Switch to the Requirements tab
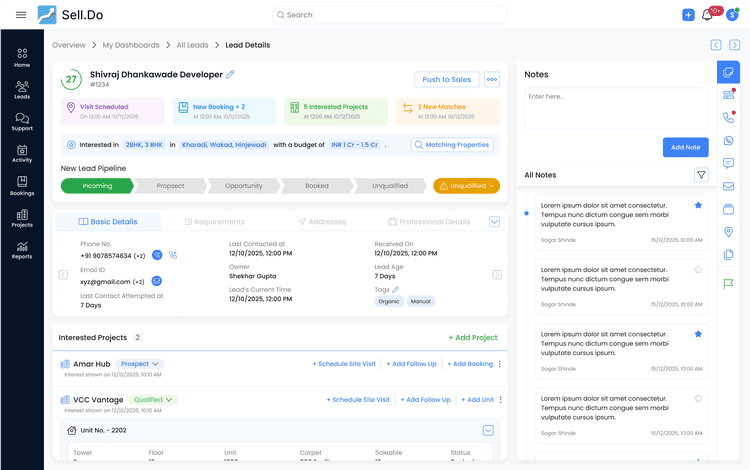750x470 pixels. point(215,222)
